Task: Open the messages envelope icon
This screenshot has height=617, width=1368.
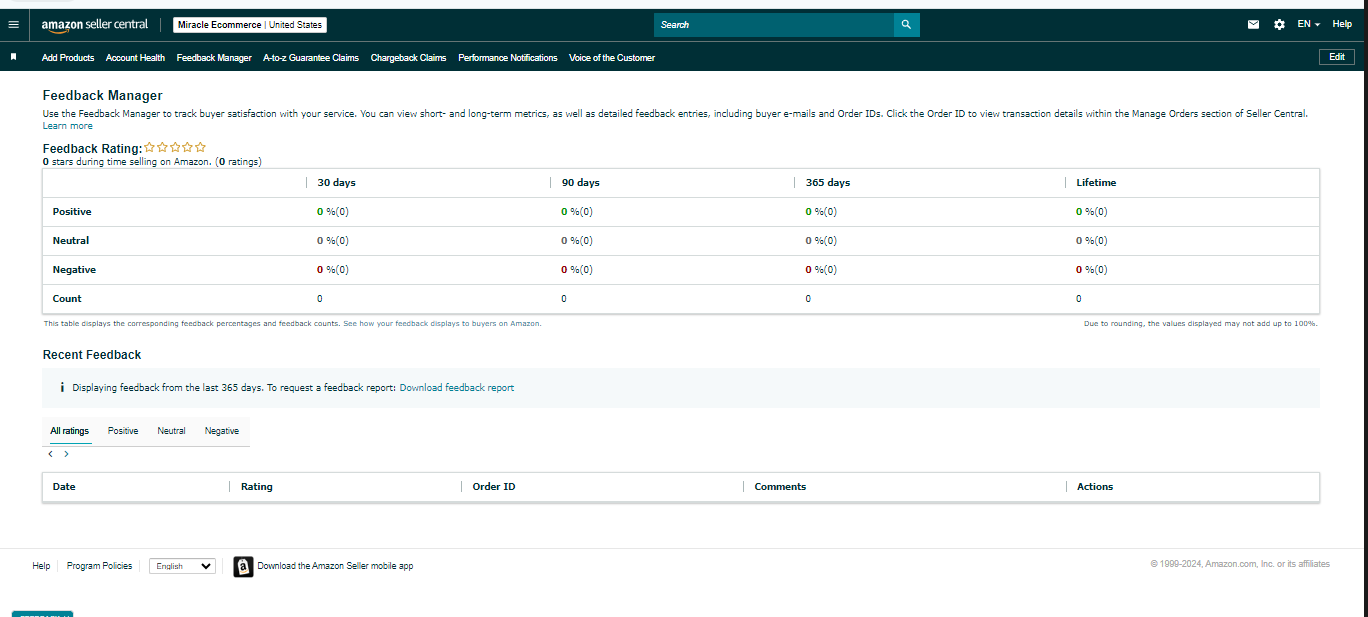Action: pyautogui.click(x=1254, y=25)
